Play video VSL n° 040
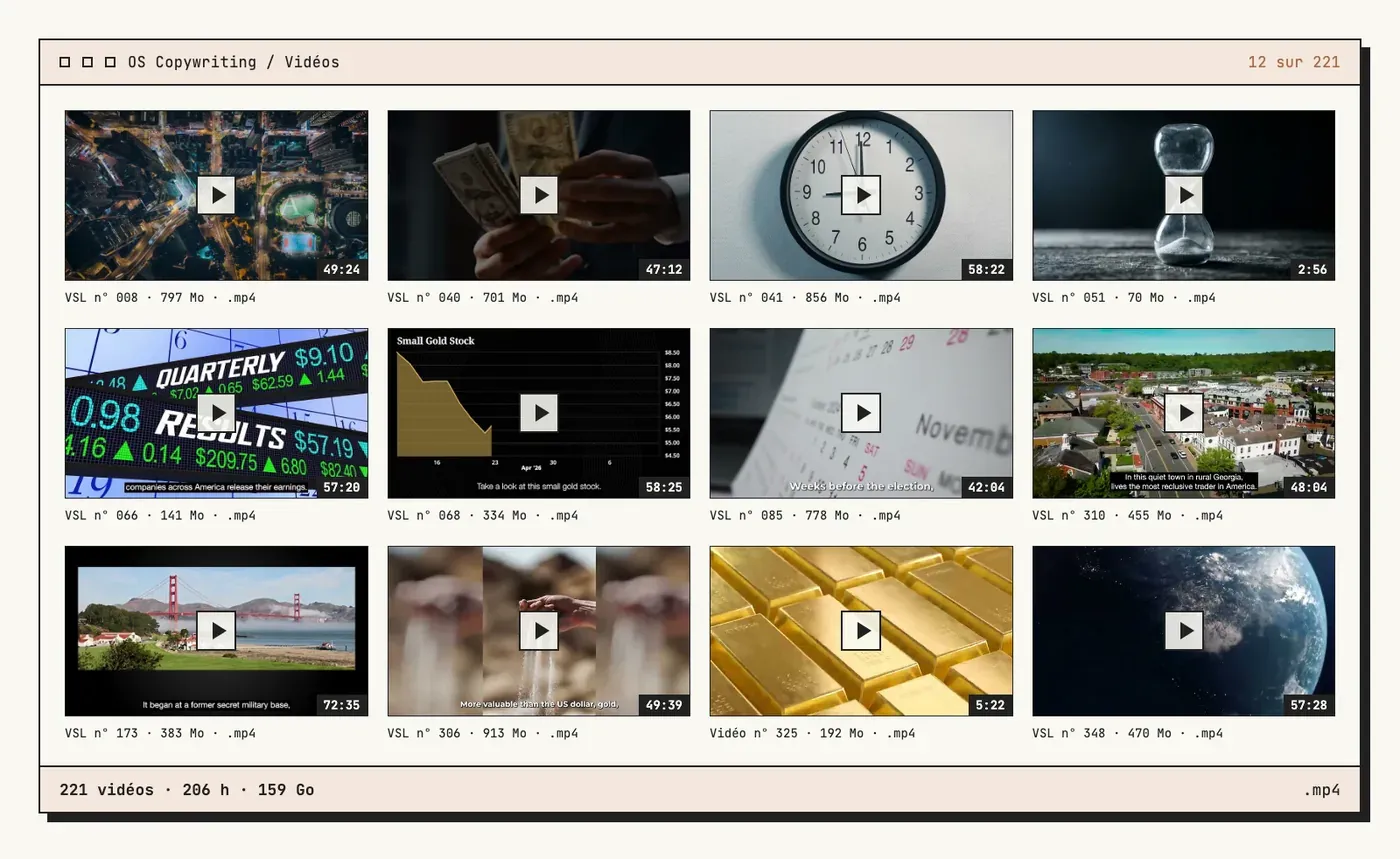The image size is (1400, 859). coord(539,195)
